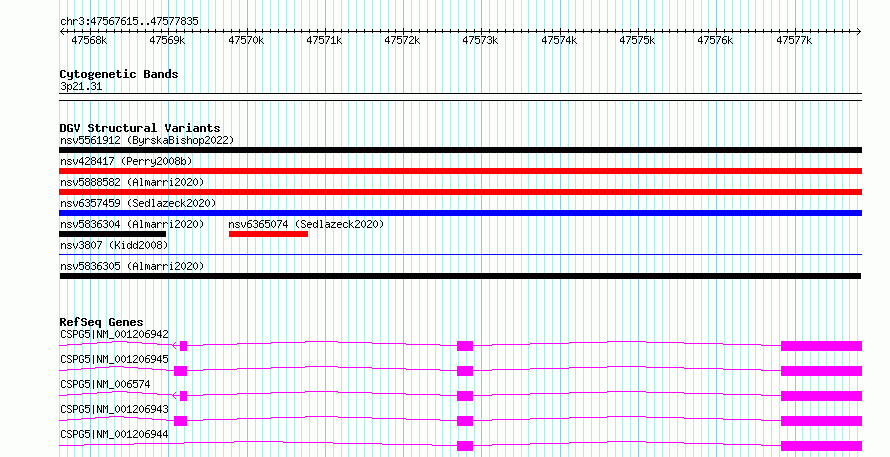Screen dimensions: 890x457
Task: Select the 47570k scale mark
Action: tap(246, 40)
